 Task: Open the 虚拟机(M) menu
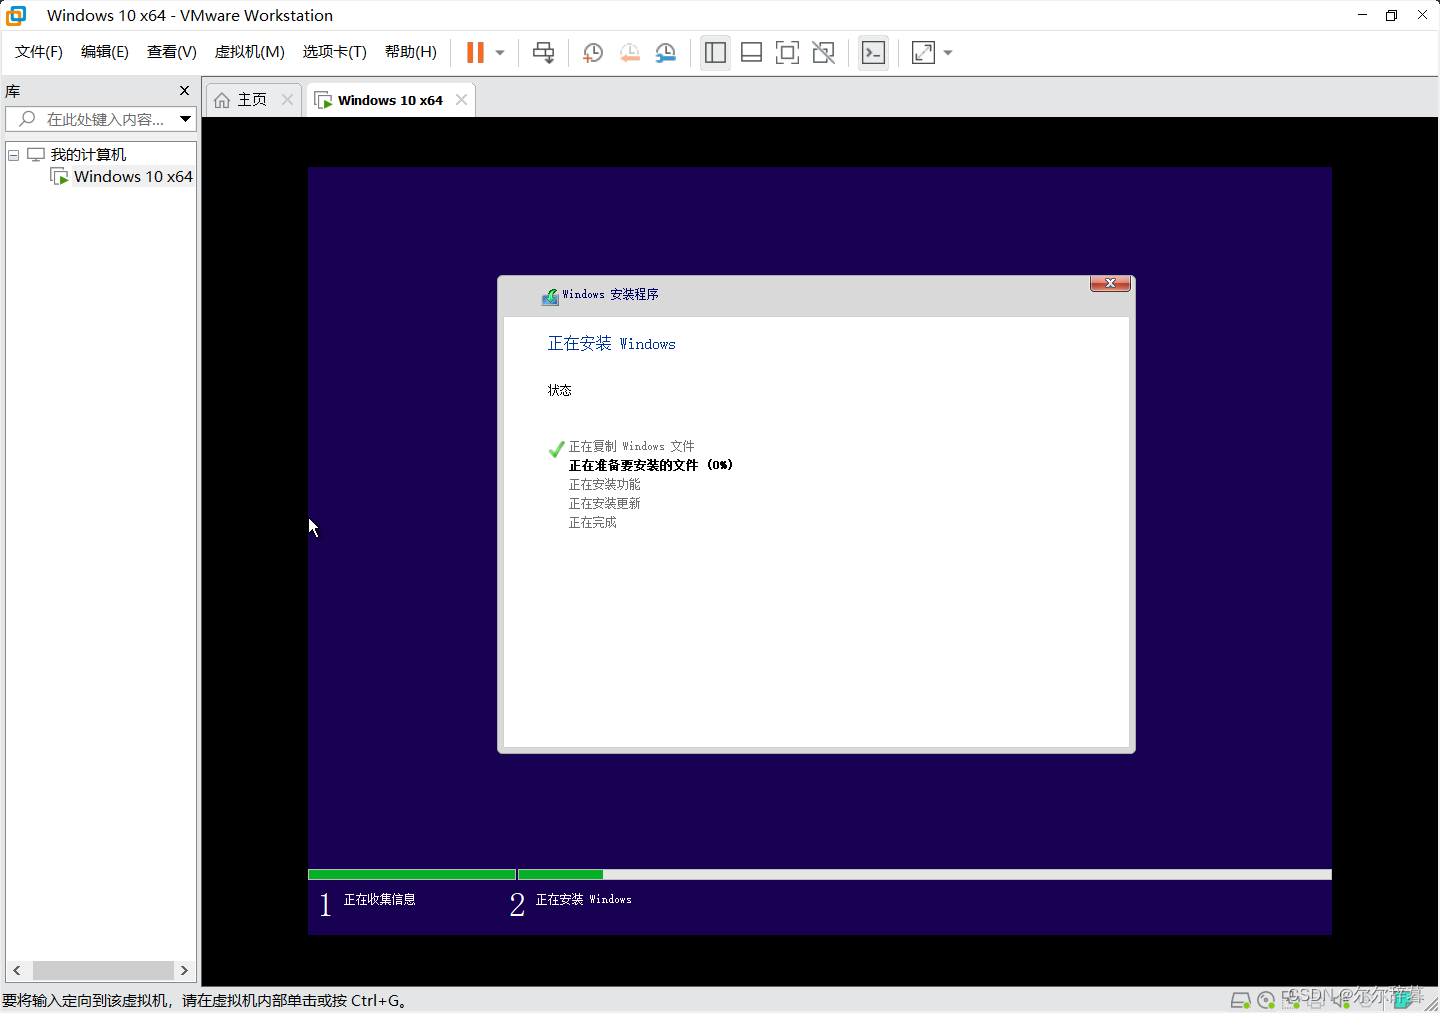point(250,52)
